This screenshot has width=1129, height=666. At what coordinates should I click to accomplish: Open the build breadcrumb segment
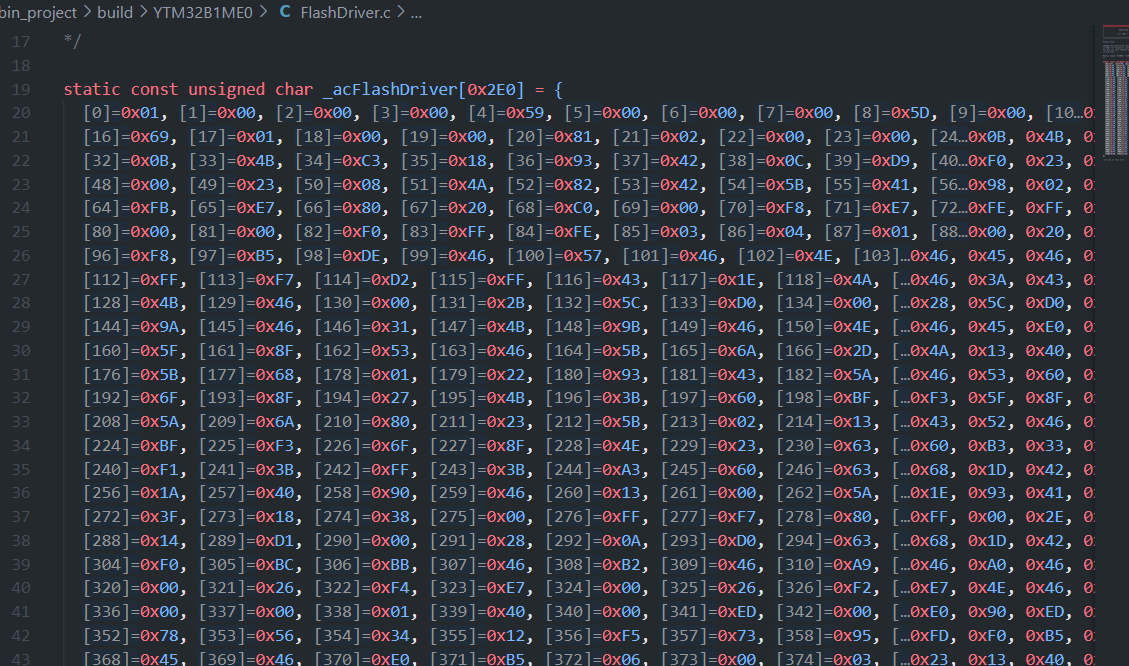click(x=115, y=12)
